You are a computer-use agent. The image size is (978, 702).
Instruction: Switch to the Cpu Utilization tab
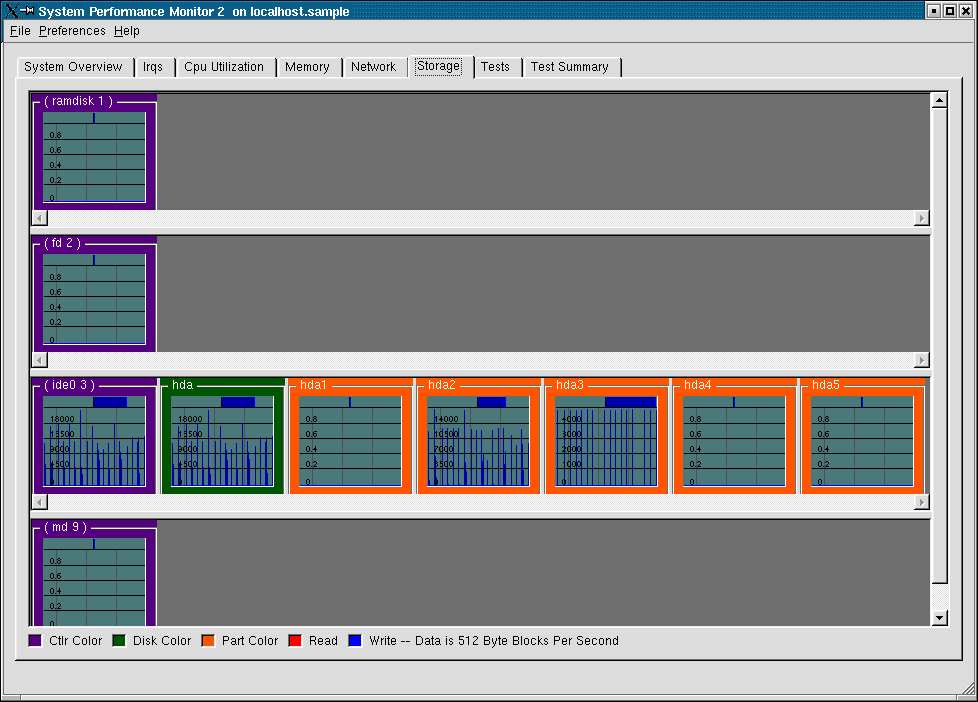[x=224, y=67]
